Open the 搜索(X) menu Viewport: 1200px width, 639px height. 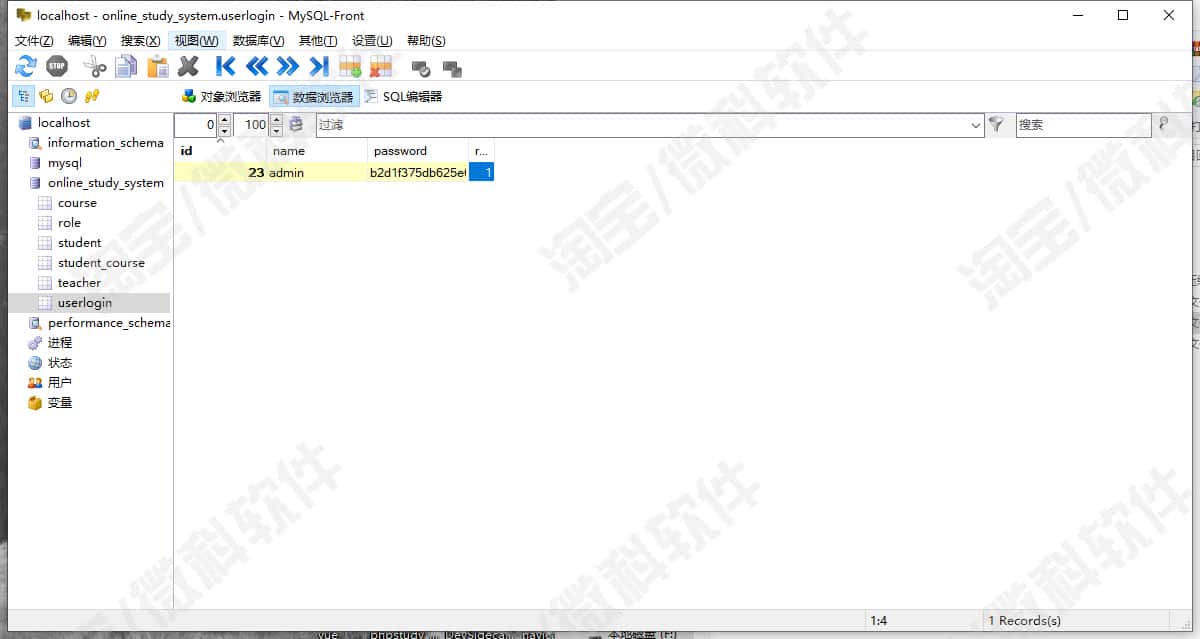coord(140,41)
